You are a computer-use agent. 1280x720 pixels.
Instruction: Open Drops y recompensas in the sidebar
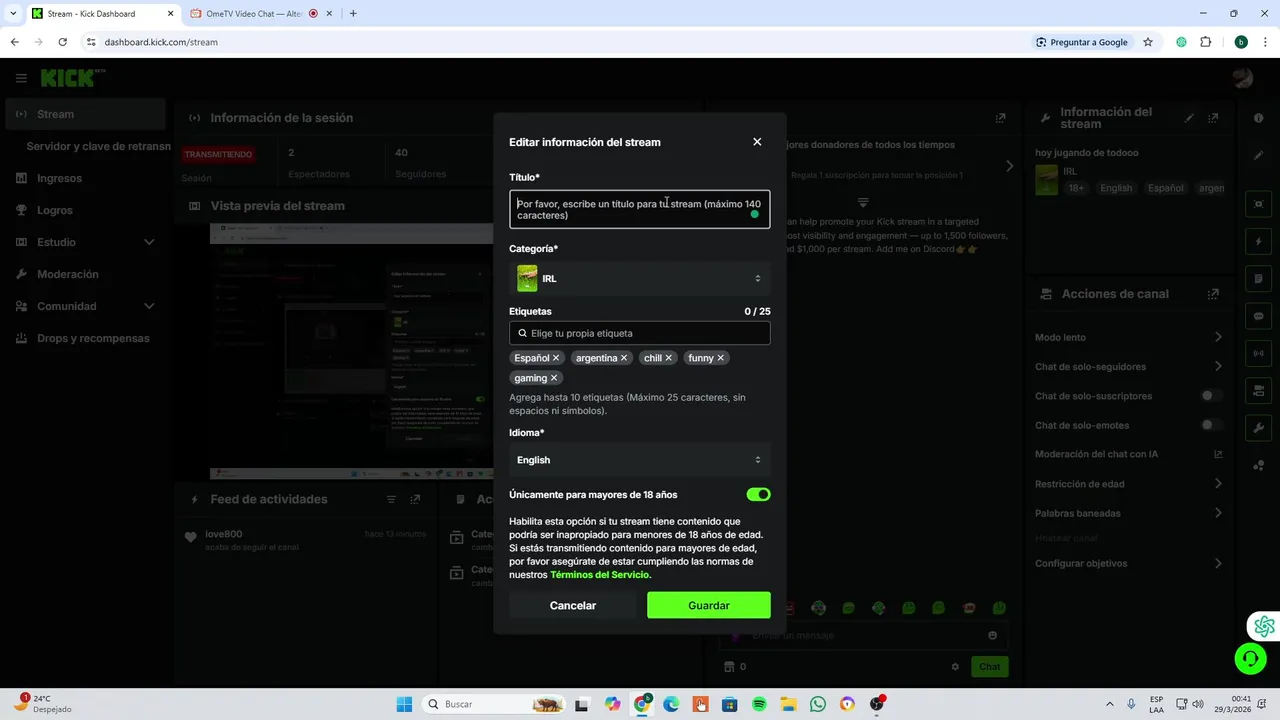point(85,338)
